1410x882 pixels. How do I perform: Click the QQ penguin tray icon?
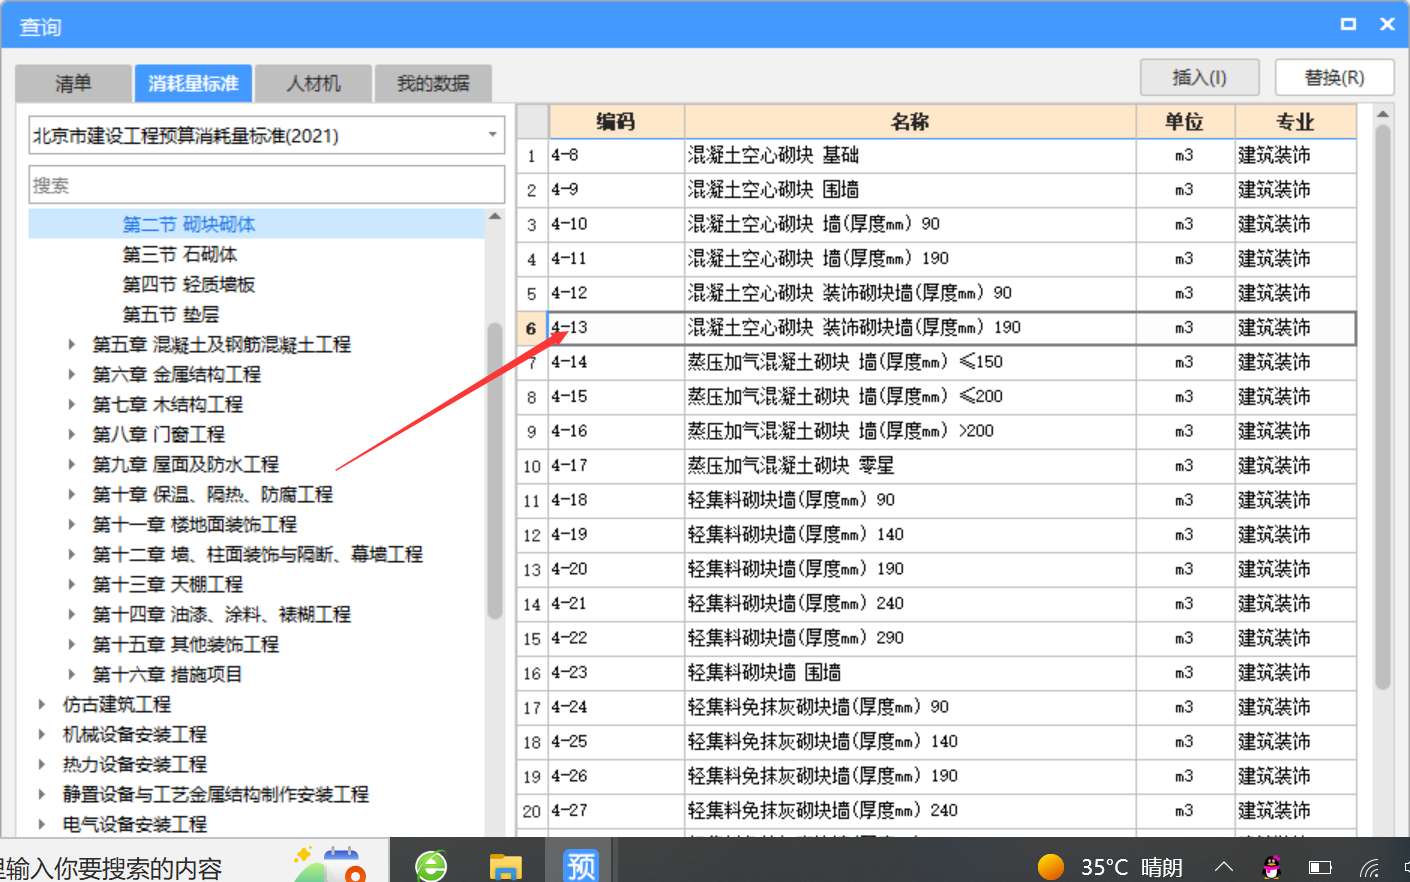1271,867
